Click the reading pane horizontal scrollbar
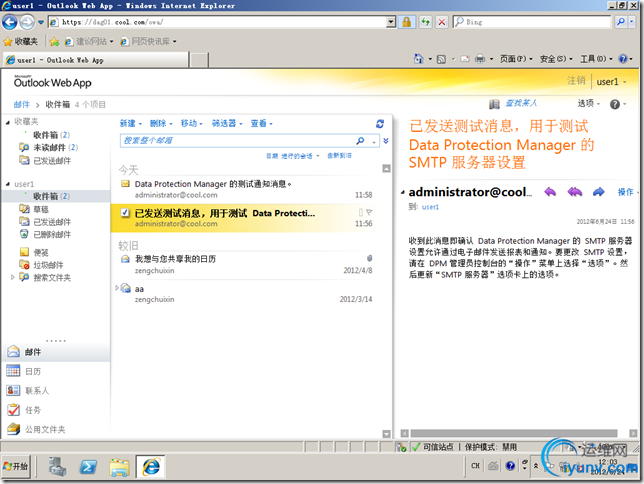 pos(513,433)
